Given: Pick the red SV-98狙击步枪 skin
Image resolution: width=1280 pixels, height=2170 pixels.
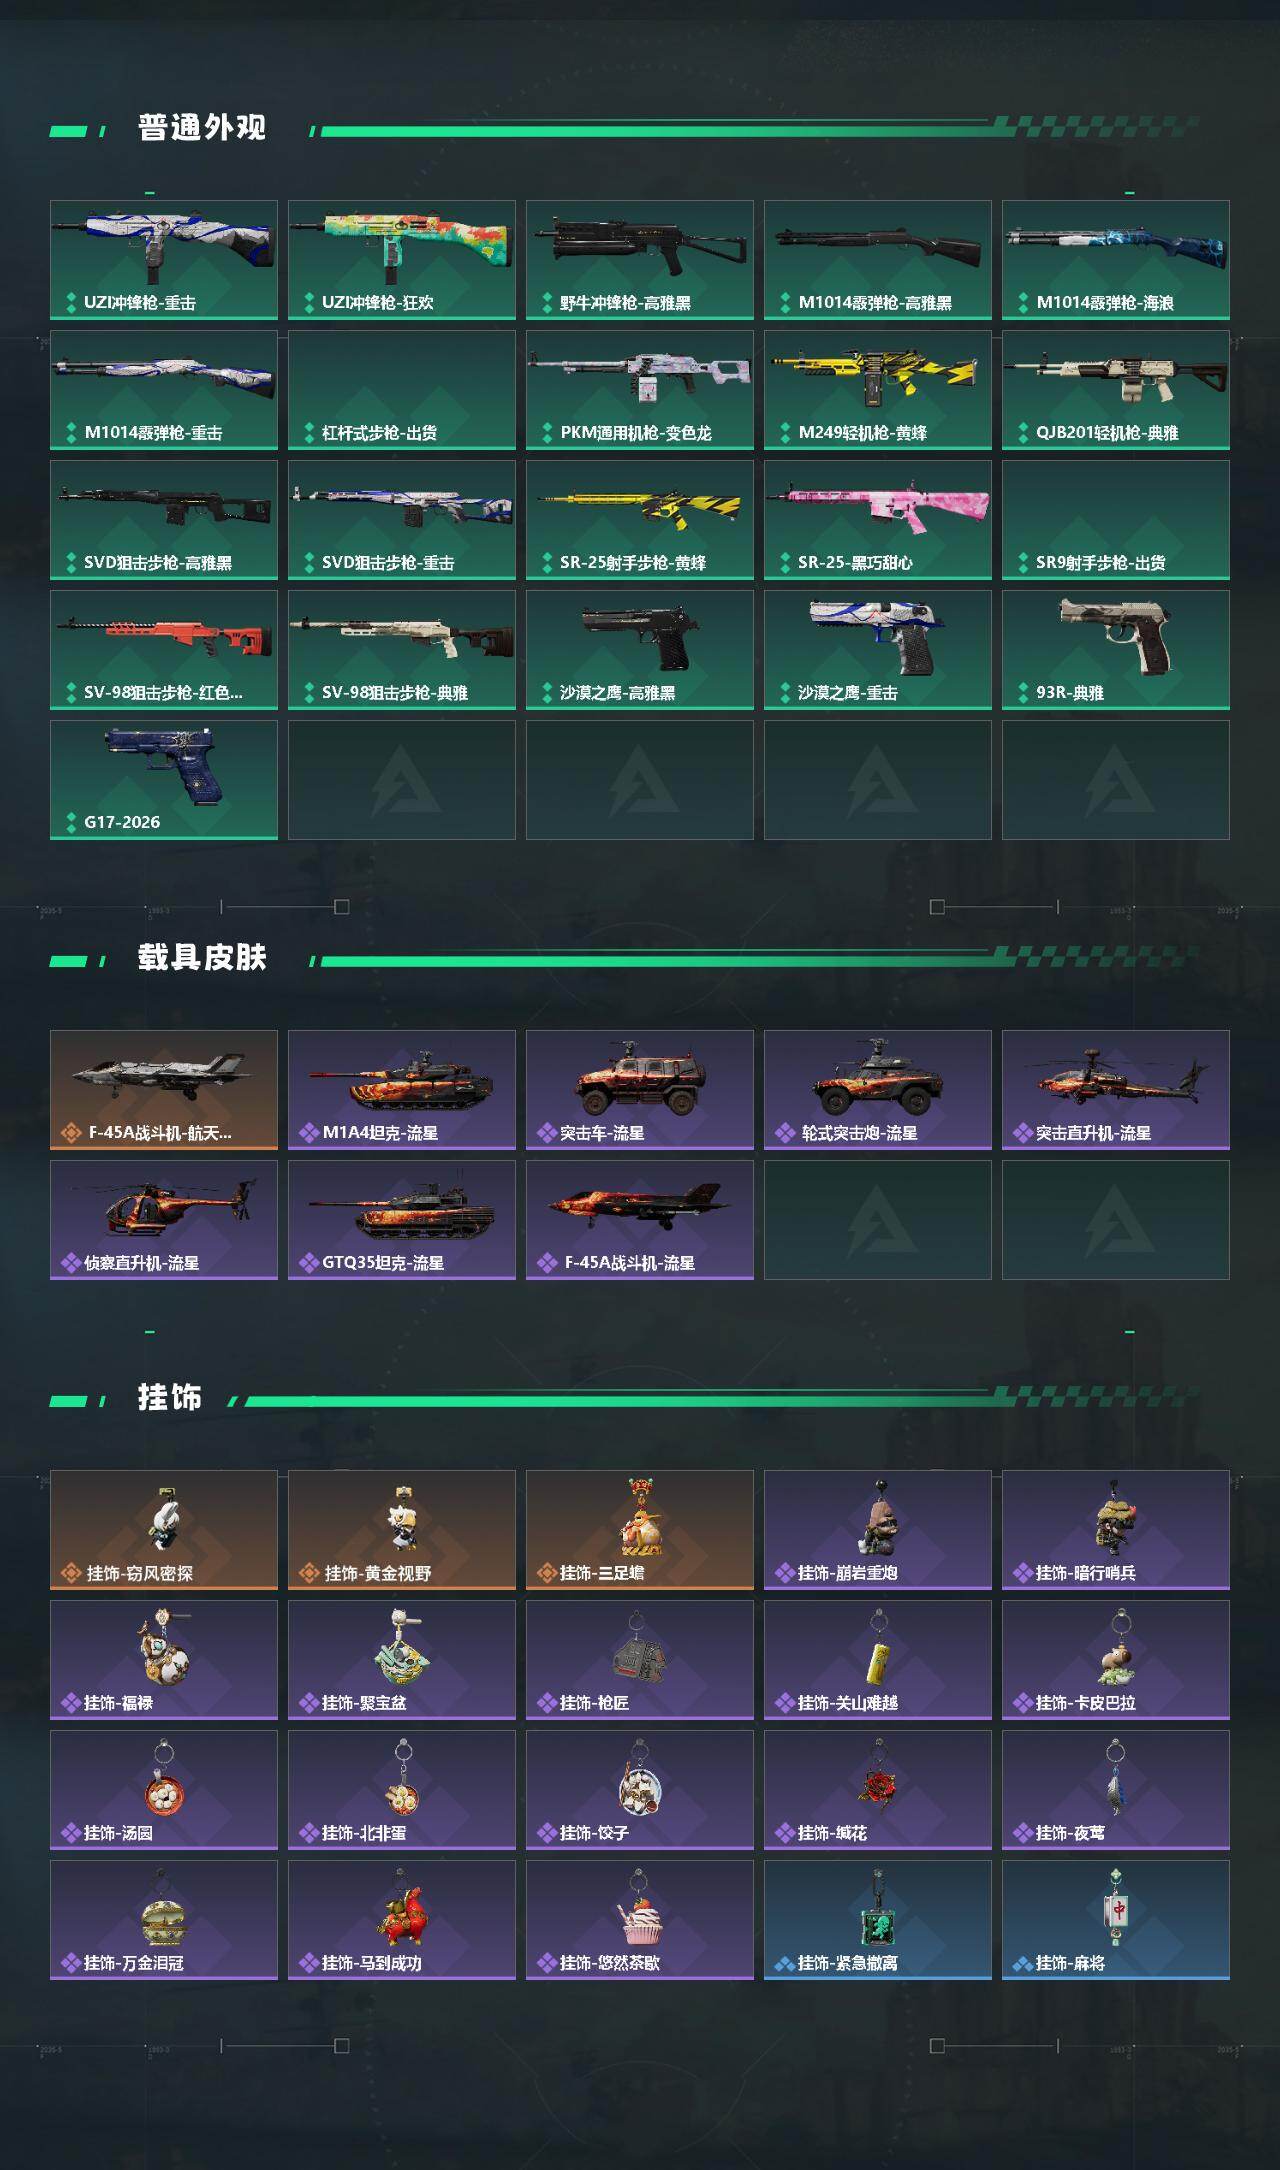Looking at the screenshot, I should tap(164, 650).
